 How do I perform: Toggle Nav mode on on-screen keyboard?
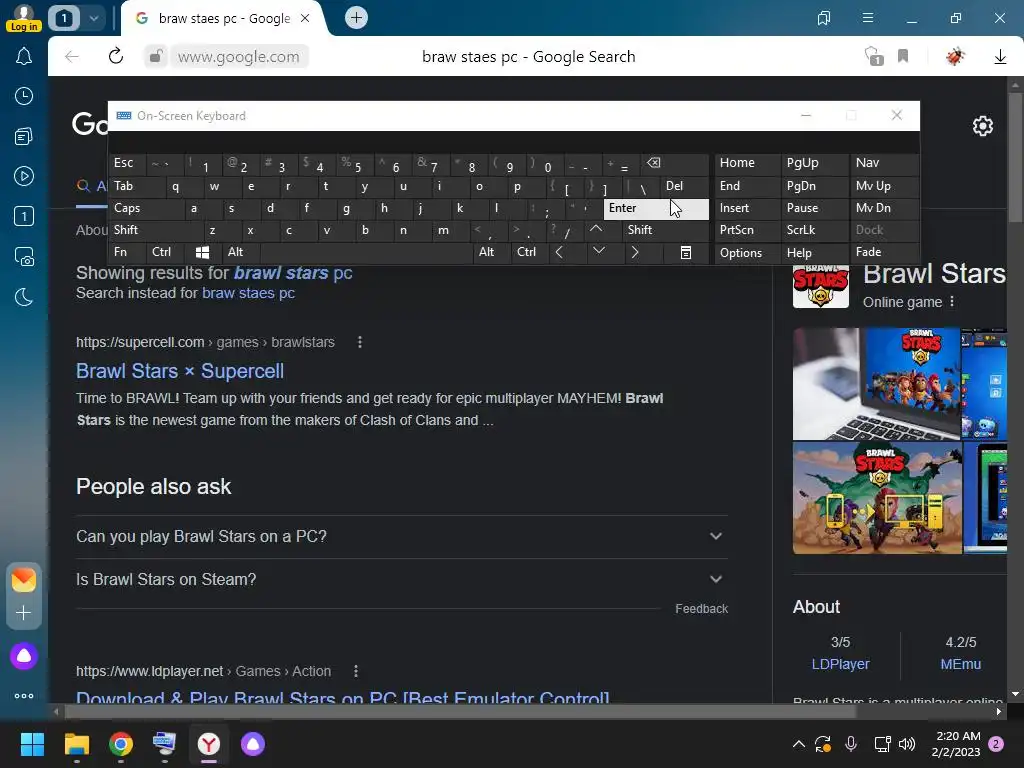[885, 163]
